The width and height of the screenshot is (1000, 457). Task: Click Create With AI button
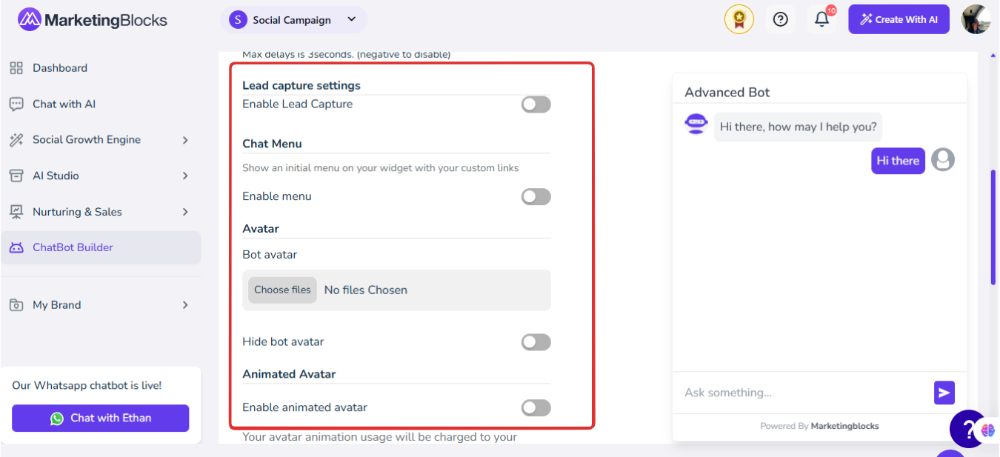point(899,19)
